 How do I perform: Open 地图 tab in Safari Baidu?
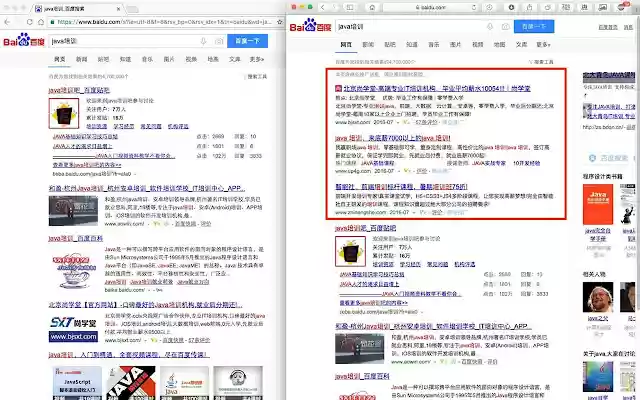click(x=499, y=44)
